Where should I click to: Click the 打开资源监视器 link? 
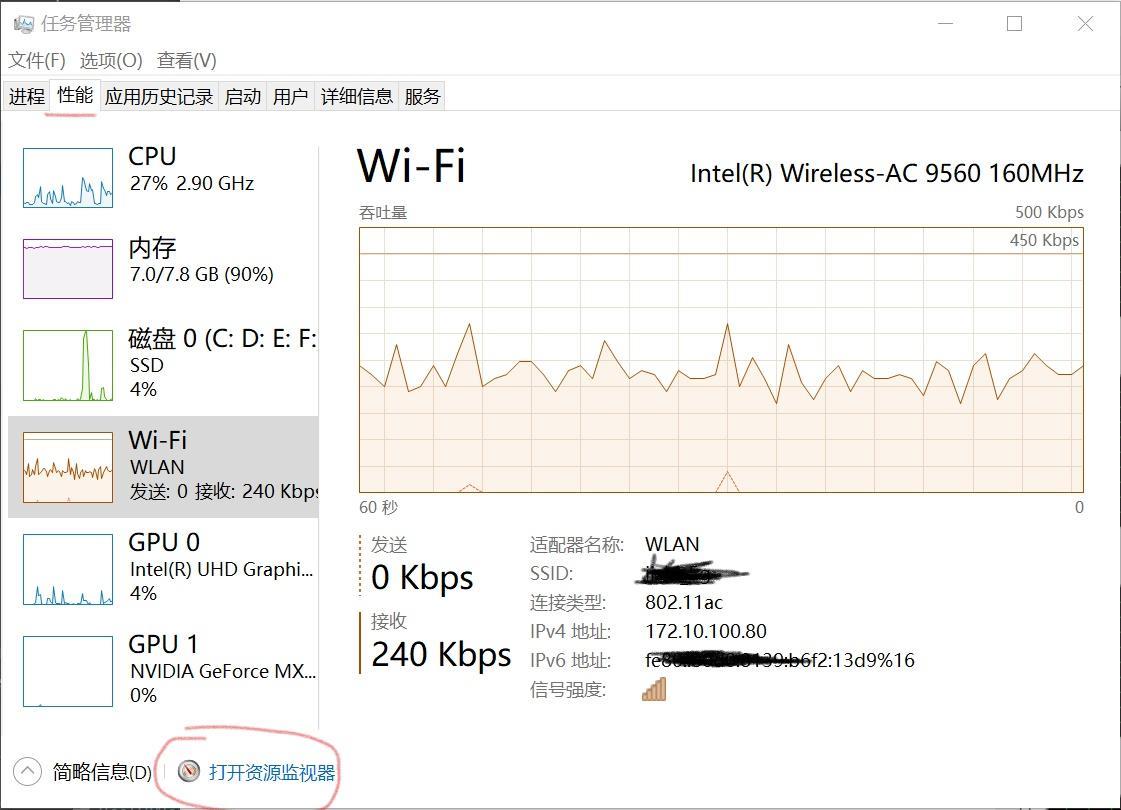click(272, 772)
